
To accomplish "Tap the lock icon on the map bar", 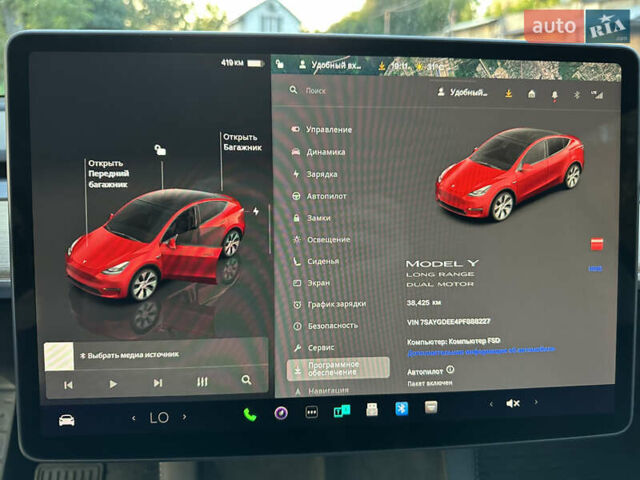I will click(280, 64).
